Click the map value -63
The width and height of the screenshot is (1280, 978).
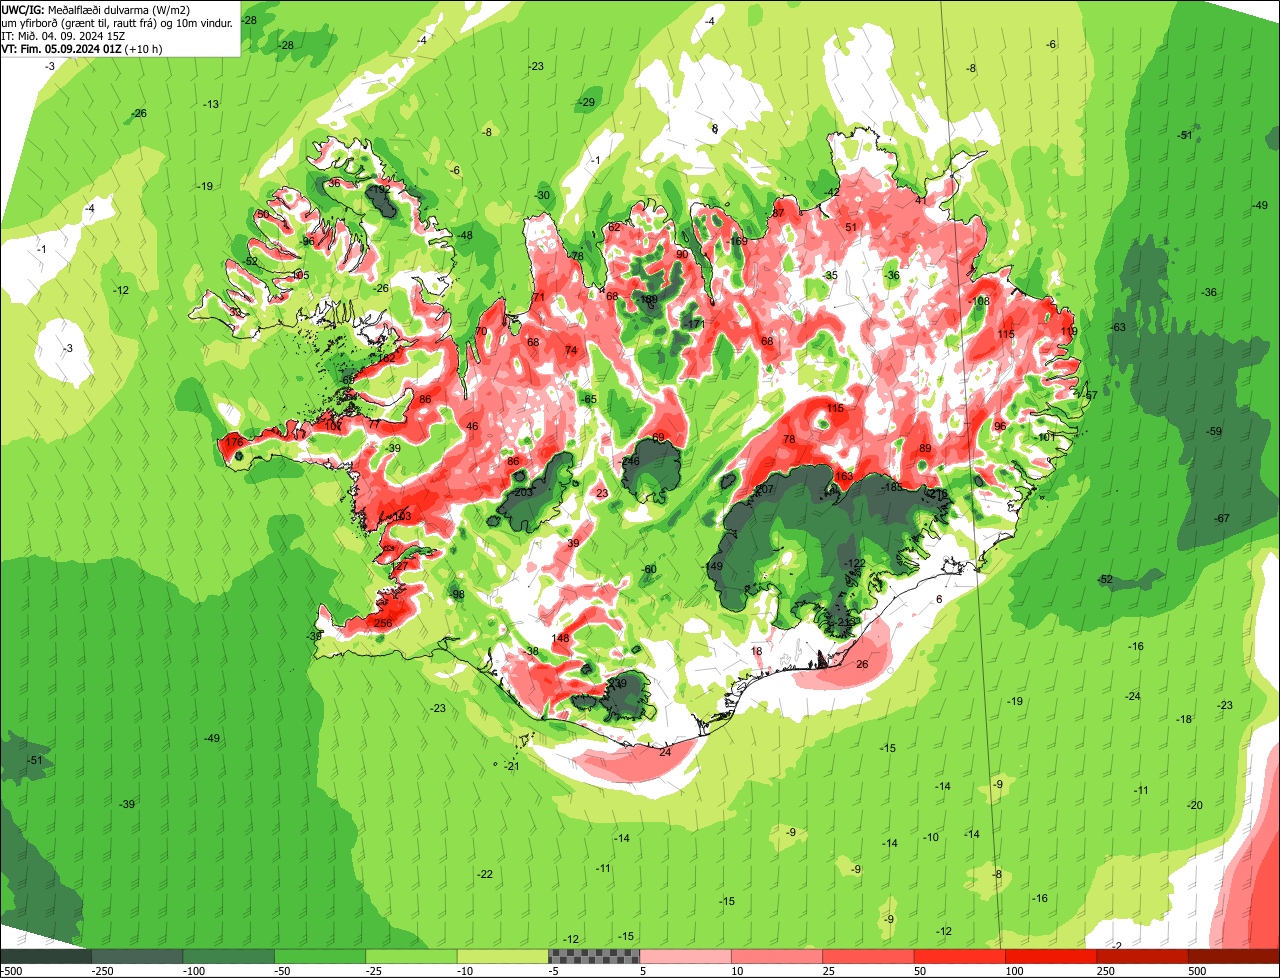click(x=1118, y=327)
